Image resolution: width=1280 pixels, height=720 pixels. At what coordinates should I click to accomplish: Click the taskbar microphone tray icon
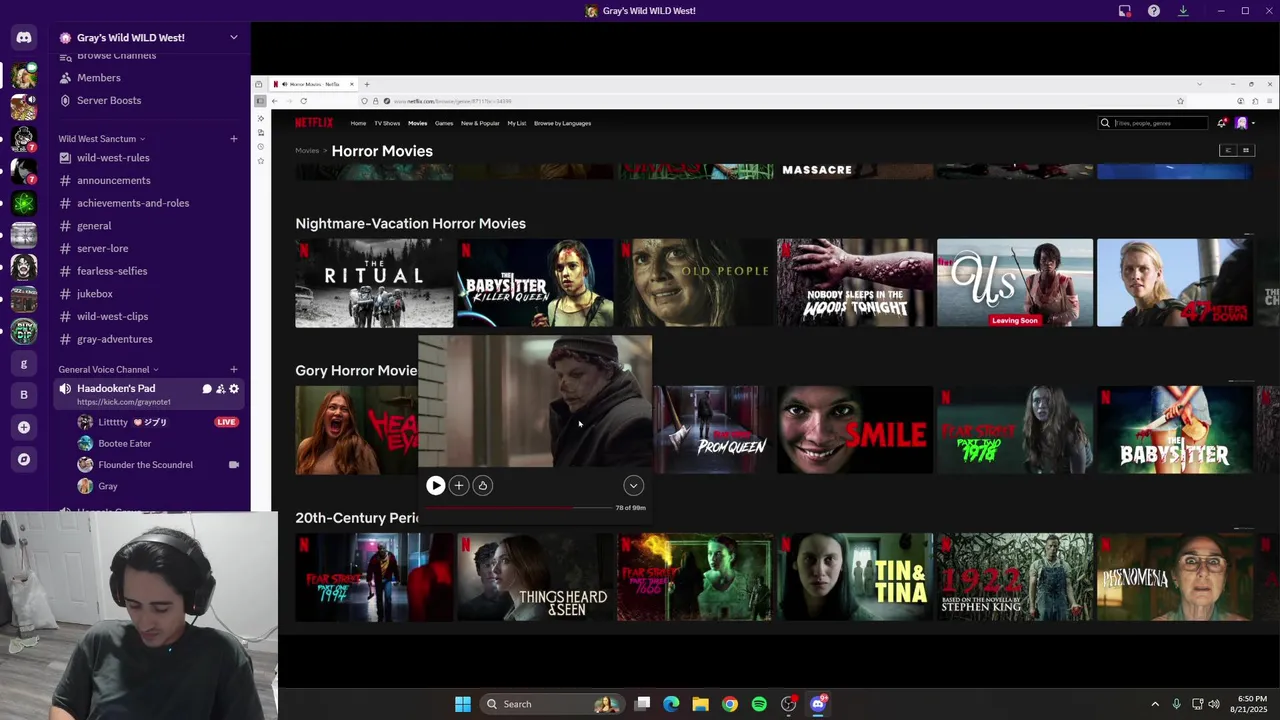click(x=1176, y=704)
